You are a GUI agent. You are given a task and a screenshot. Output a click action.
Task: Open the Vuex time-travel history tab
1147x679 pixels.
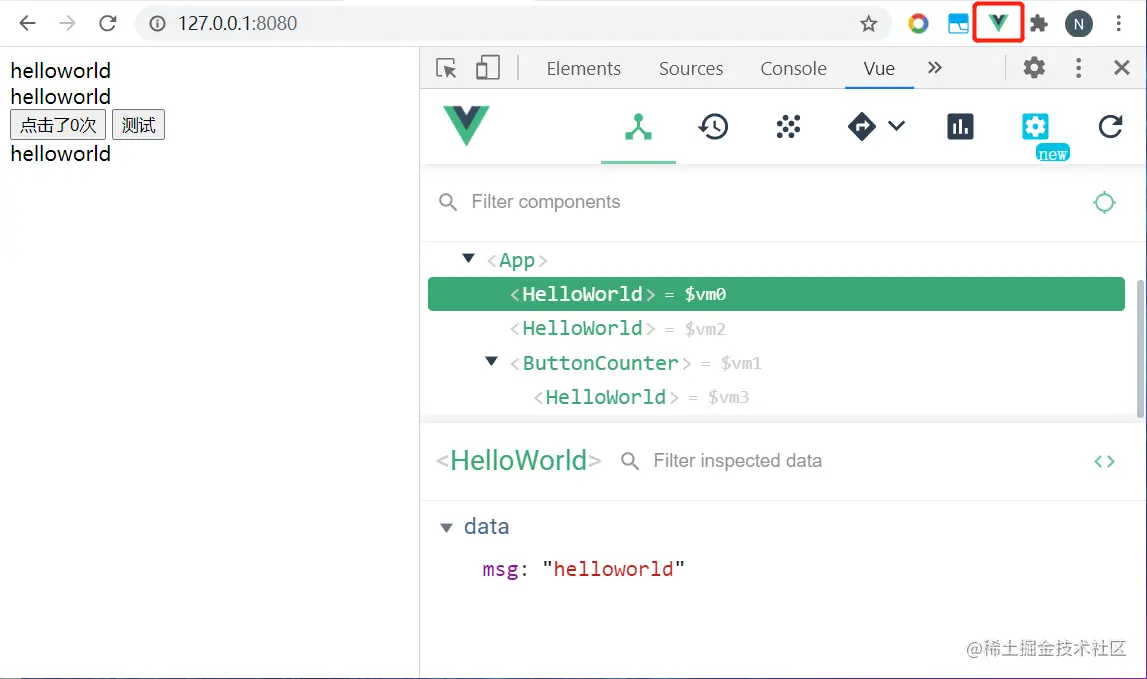(713, 127)
